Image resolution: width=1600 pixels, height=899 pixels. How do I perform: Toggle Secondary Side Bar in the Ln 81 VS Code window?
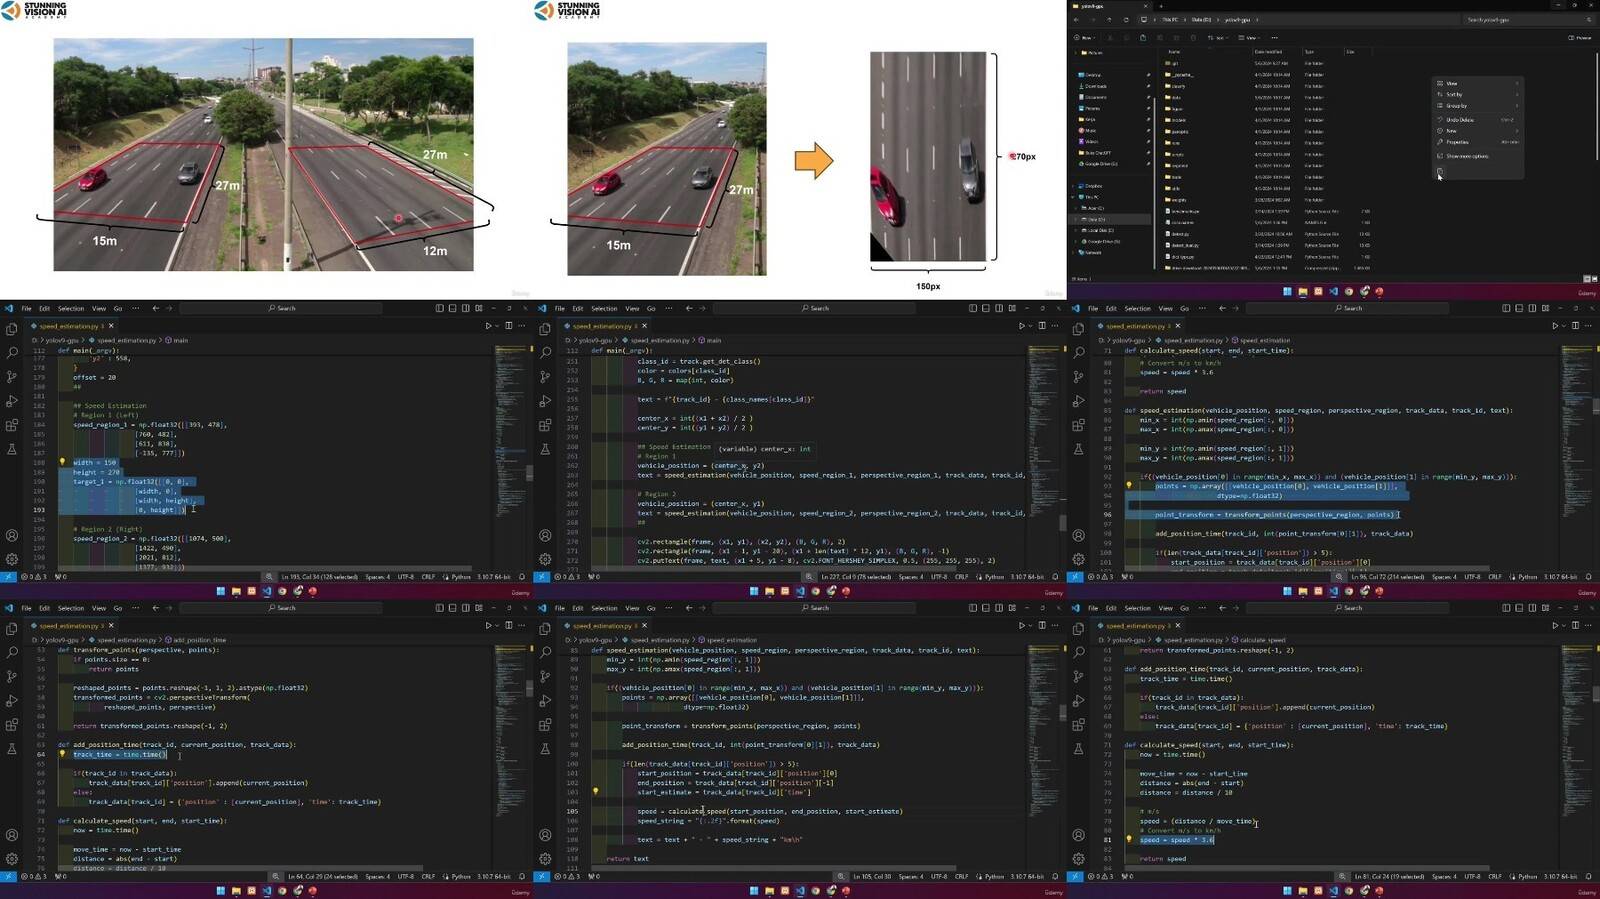(1532, 608)
